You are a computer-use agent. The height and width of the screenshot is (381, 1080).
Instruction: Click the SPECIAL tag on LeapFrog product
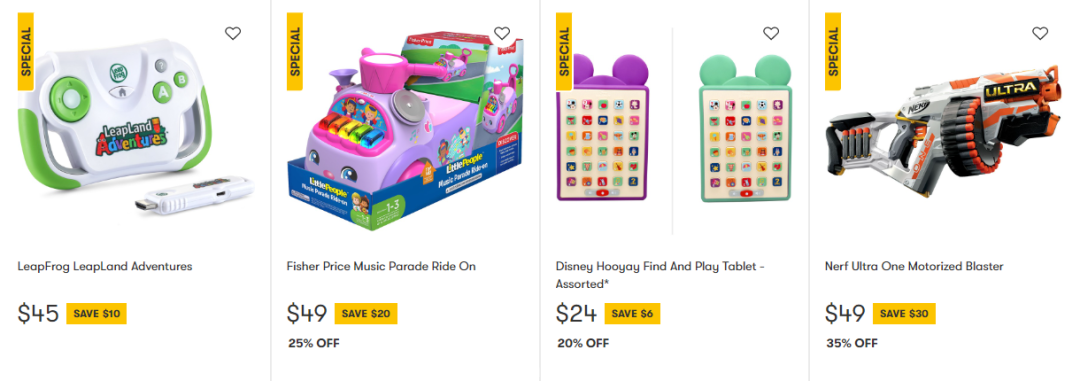tap(26, 52)
